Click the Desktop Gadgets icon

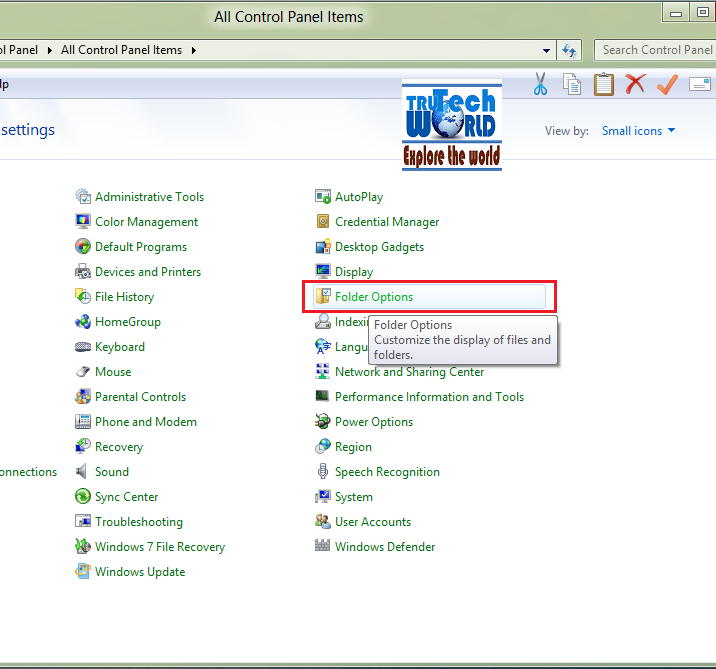click(x=323, y=247)
